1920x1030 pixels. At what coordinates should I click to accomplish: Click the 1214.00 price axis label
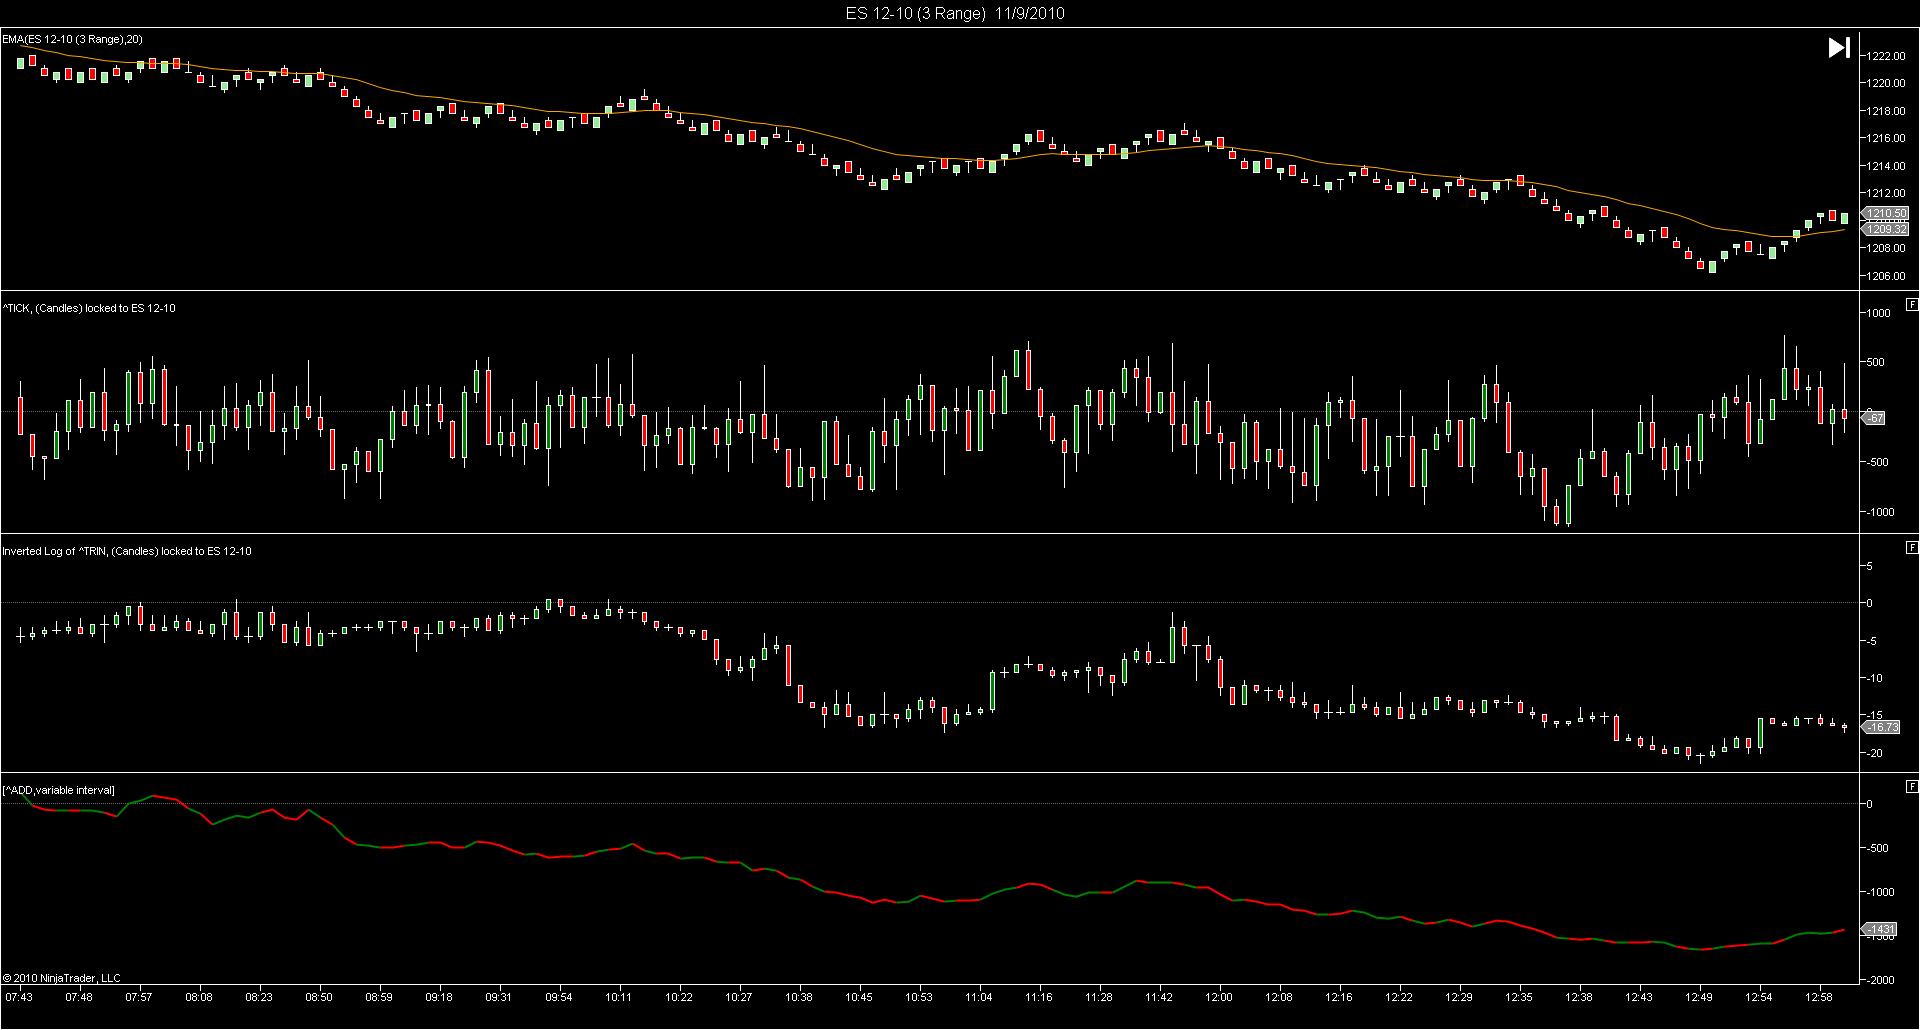tap(1885, 166)
